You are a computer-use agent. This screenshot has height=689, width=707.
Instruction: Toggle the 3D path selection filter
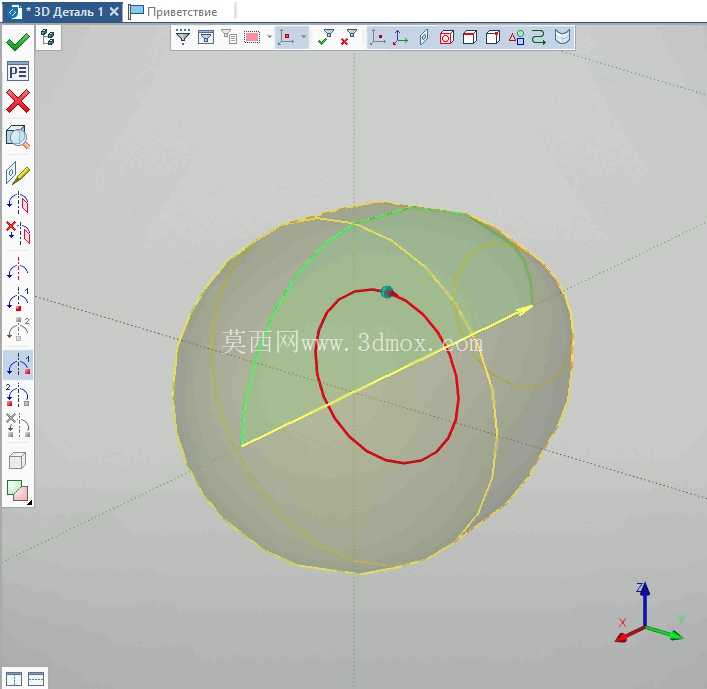539,37
